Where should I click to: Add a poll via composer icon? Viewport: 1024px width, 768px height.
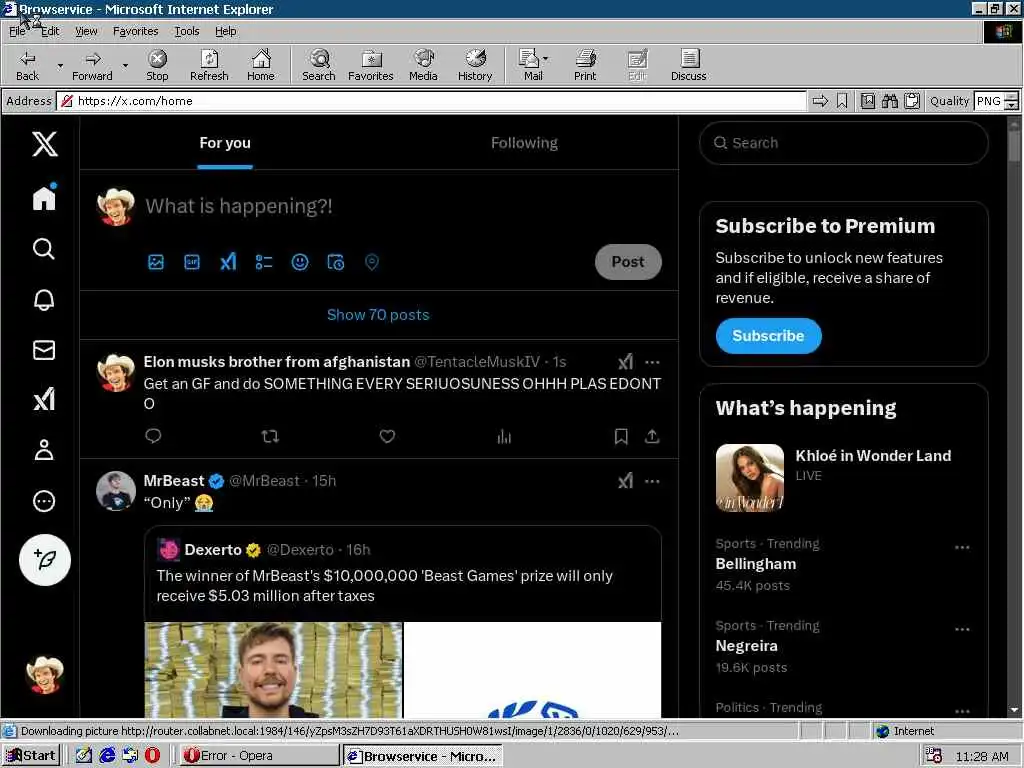point(264,262)
